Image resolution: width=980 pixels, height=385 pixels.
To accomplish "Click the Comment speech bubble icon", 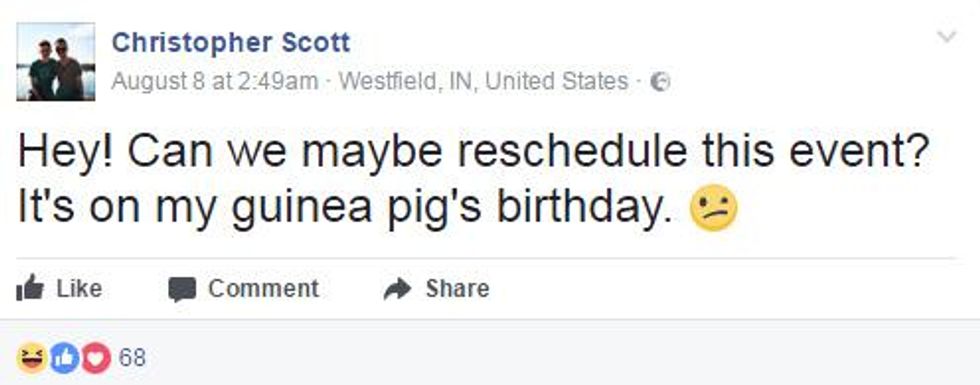I will point(182,289).
